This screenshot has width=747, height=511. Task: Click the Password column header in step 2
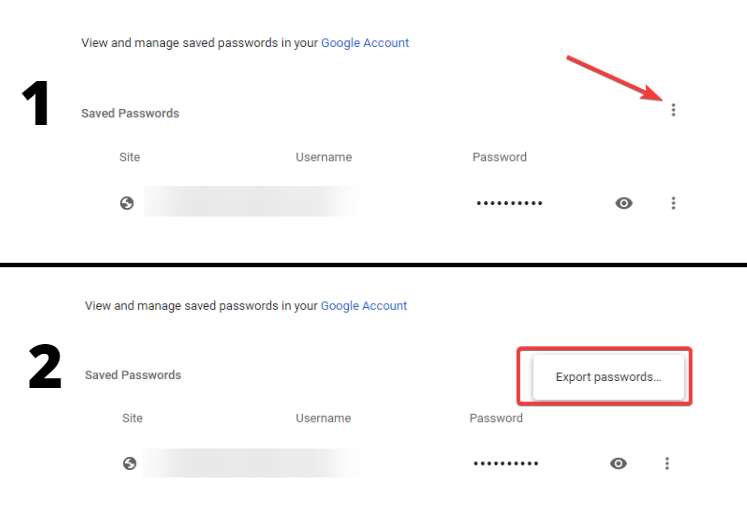[x=496, y=418]
